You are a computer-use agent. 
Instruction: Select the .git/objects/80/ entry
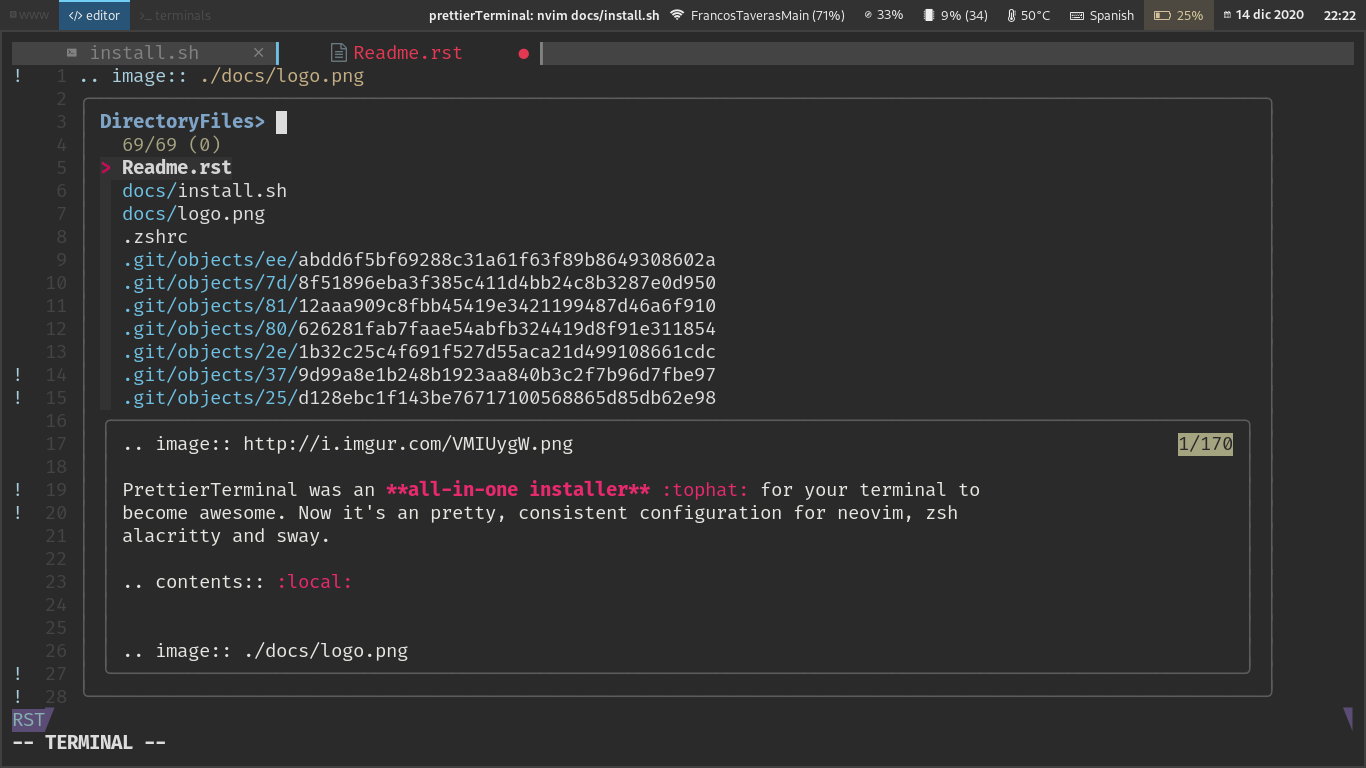point(419,329)
